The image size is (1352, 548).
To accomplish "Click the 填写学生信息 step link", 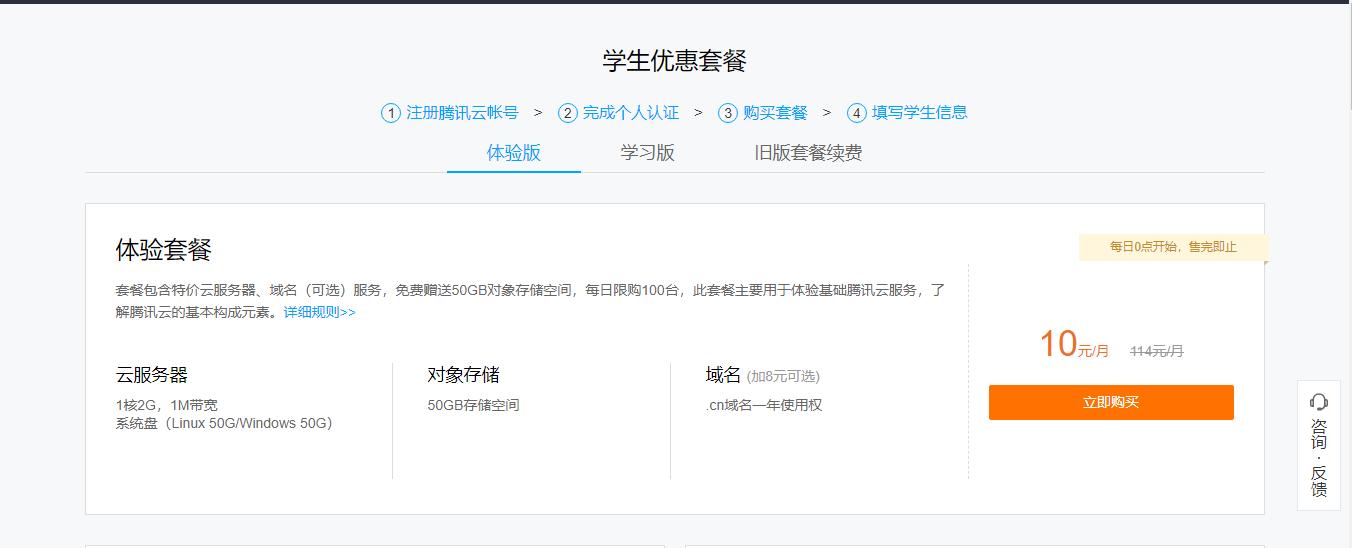I will [x=920, y=113].
